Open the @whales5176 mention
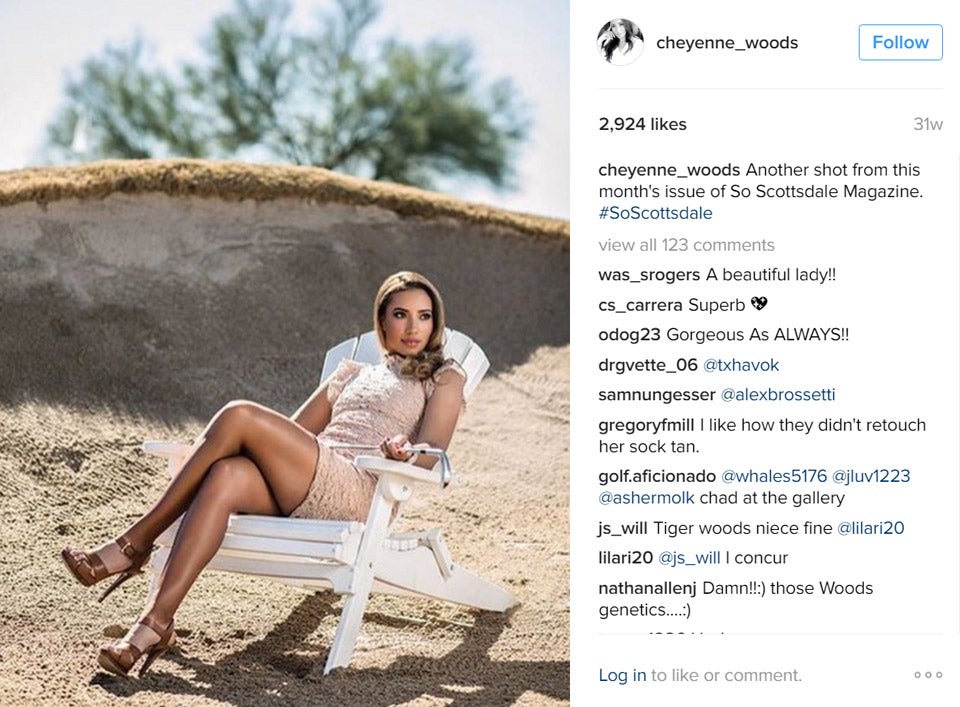 774,476
